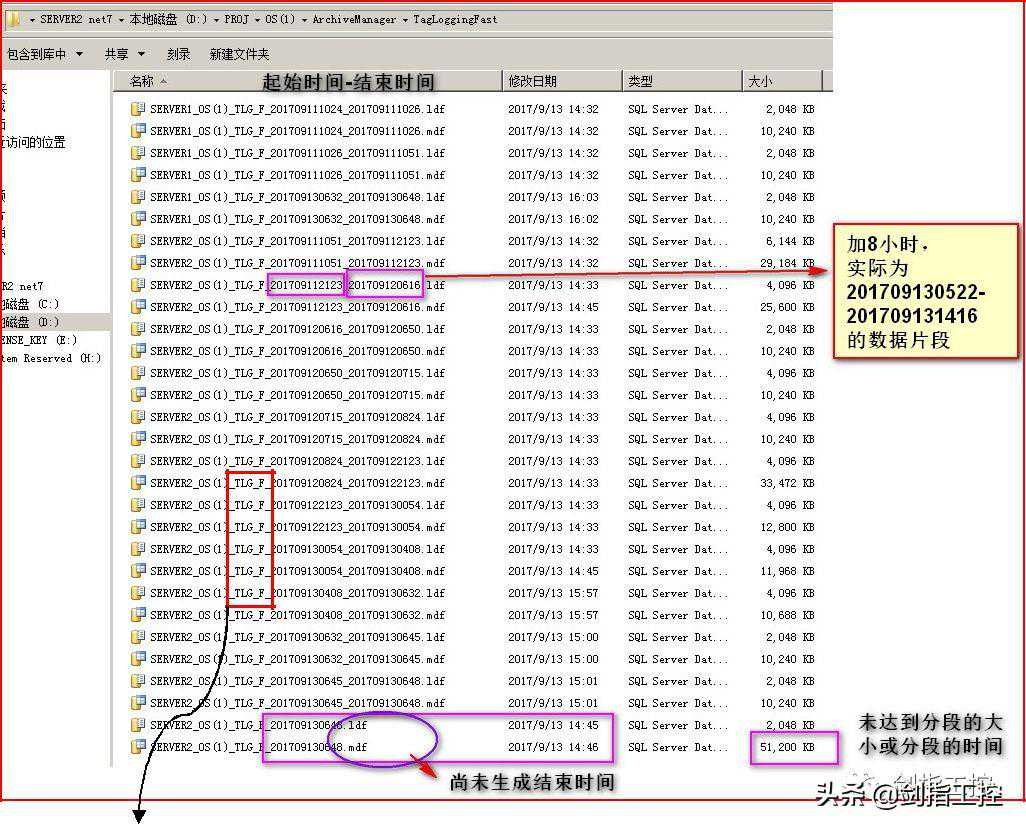Screen dimensions: 1026x831
Task: Click icon of SERVER2 201709130054_201709130408.mdf file
Action: pyautogui.click(x=139, y=571)
